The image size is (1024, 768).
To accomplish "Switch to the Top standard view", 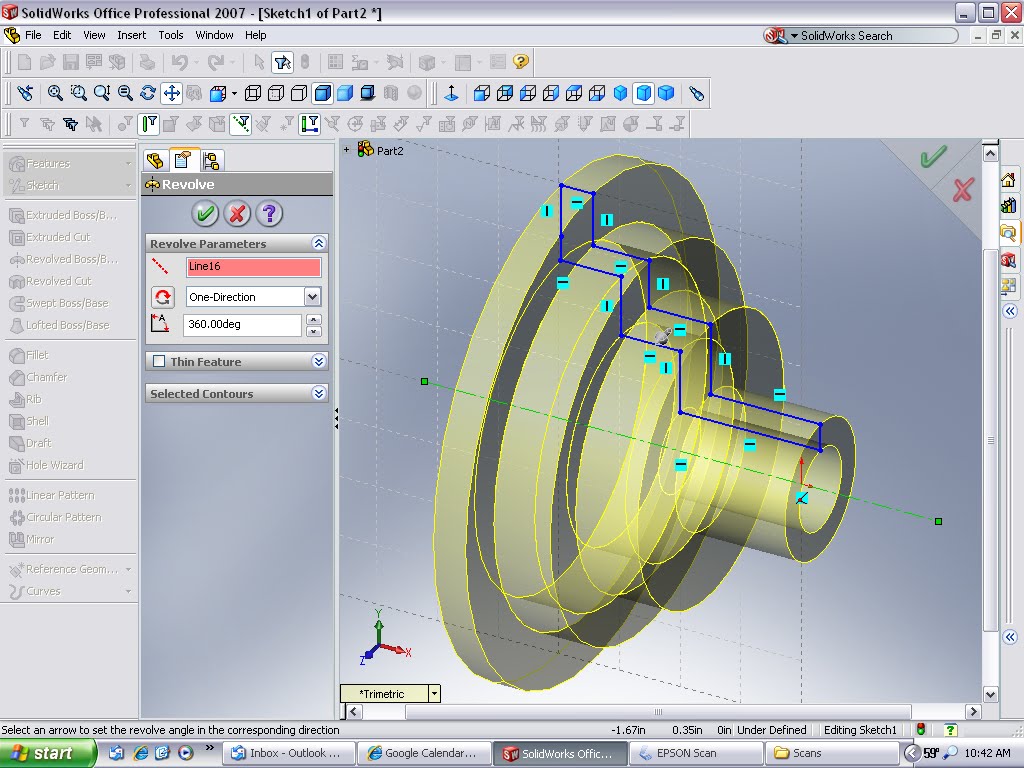I will click(574, 93).
